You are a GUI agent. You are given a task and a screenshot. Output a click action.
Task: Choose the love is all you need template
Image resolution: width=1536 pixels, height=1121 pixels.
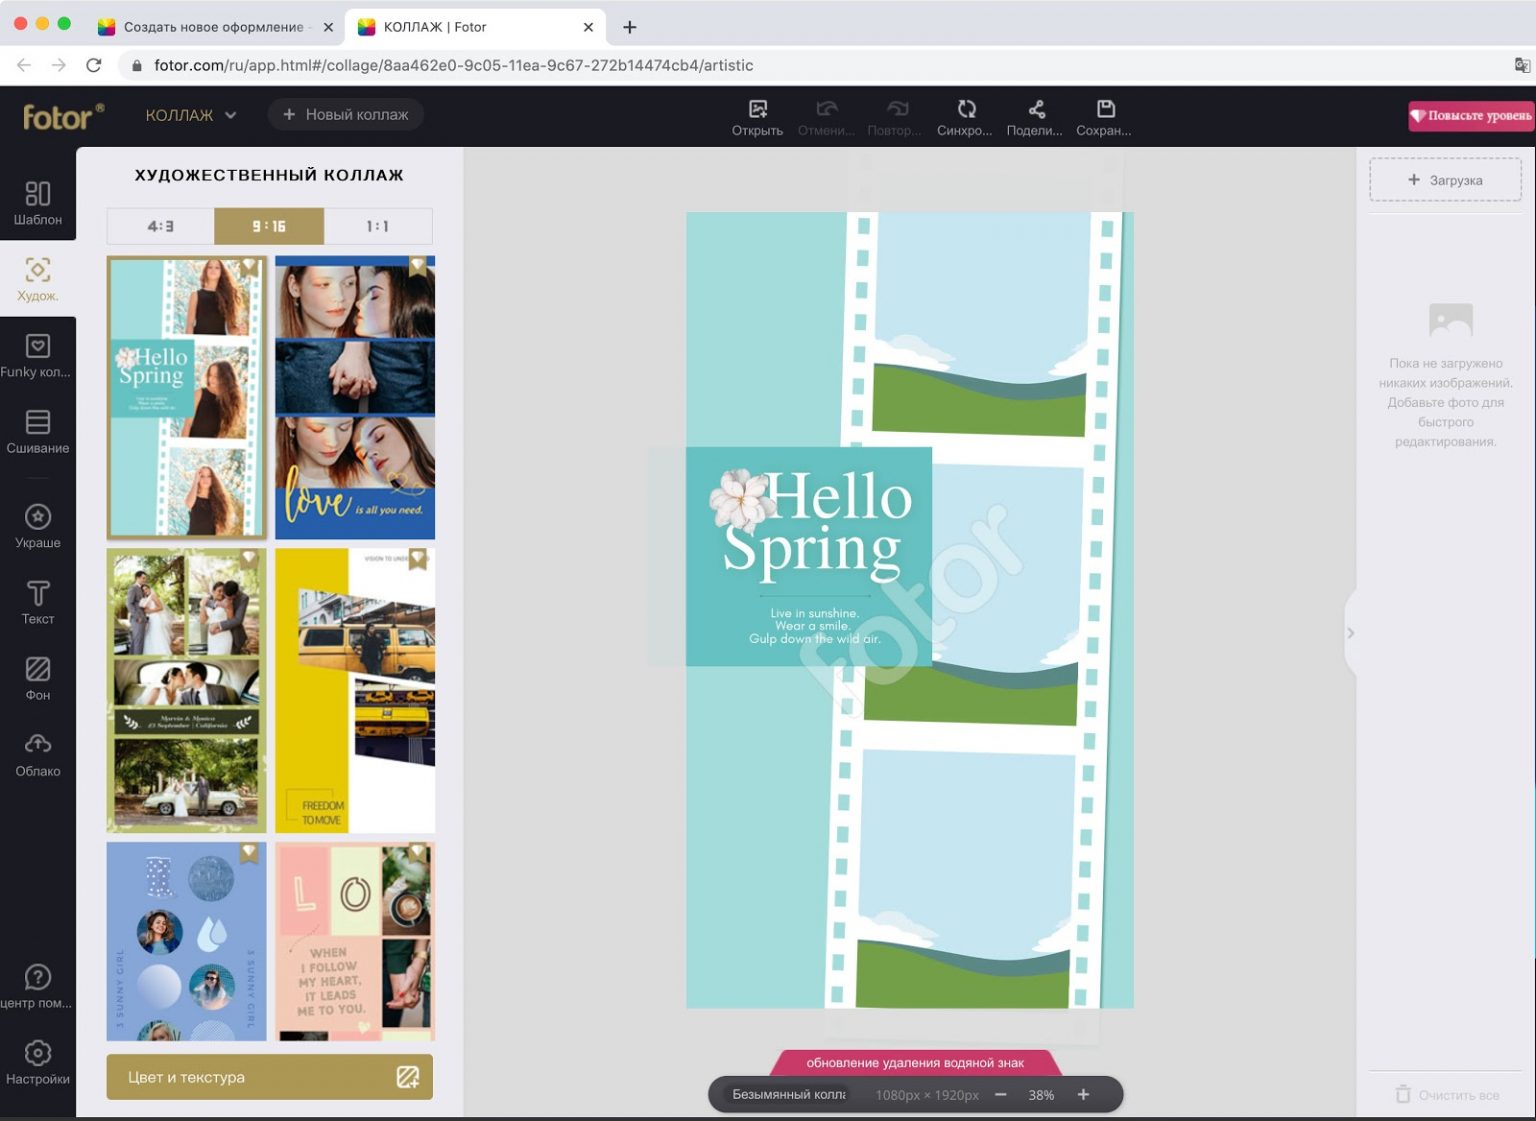(x=355, y=397)
